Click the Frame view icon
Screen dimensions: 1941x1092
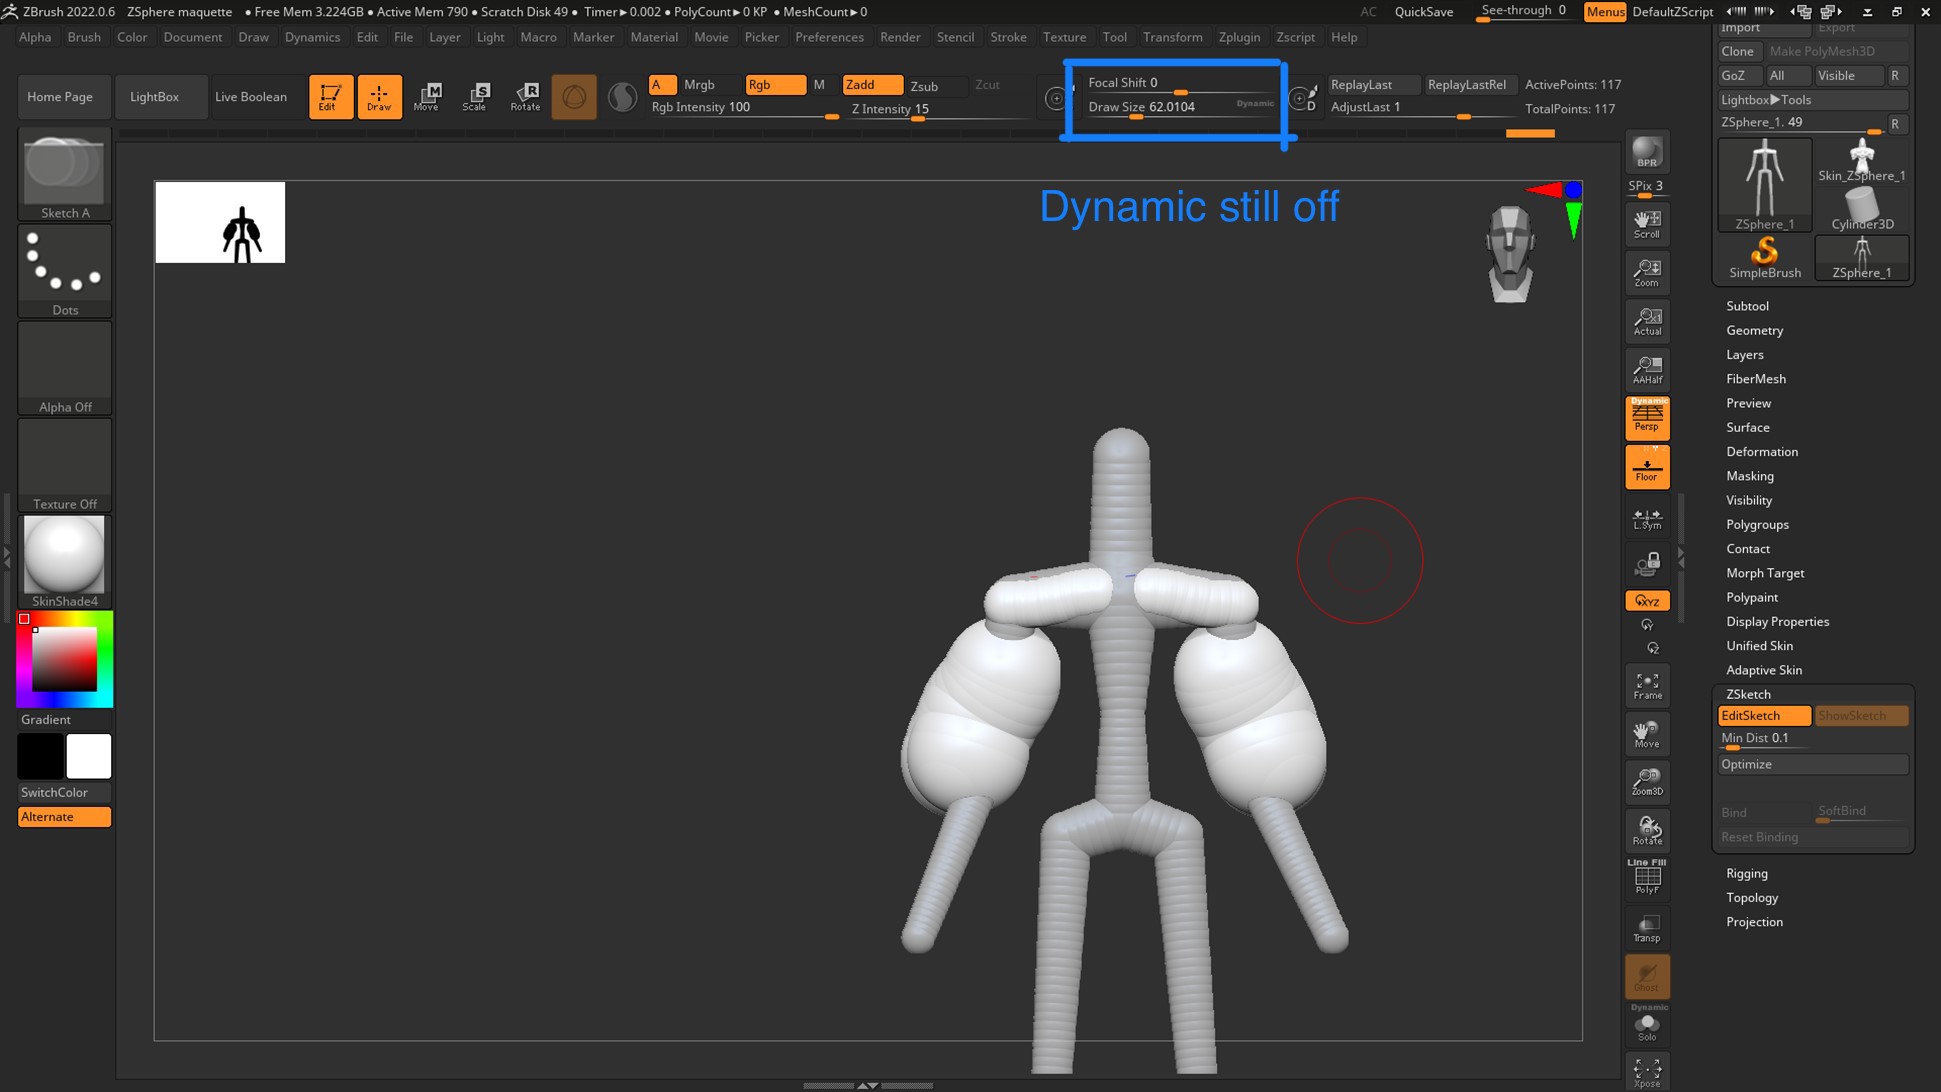(1646, 686)
